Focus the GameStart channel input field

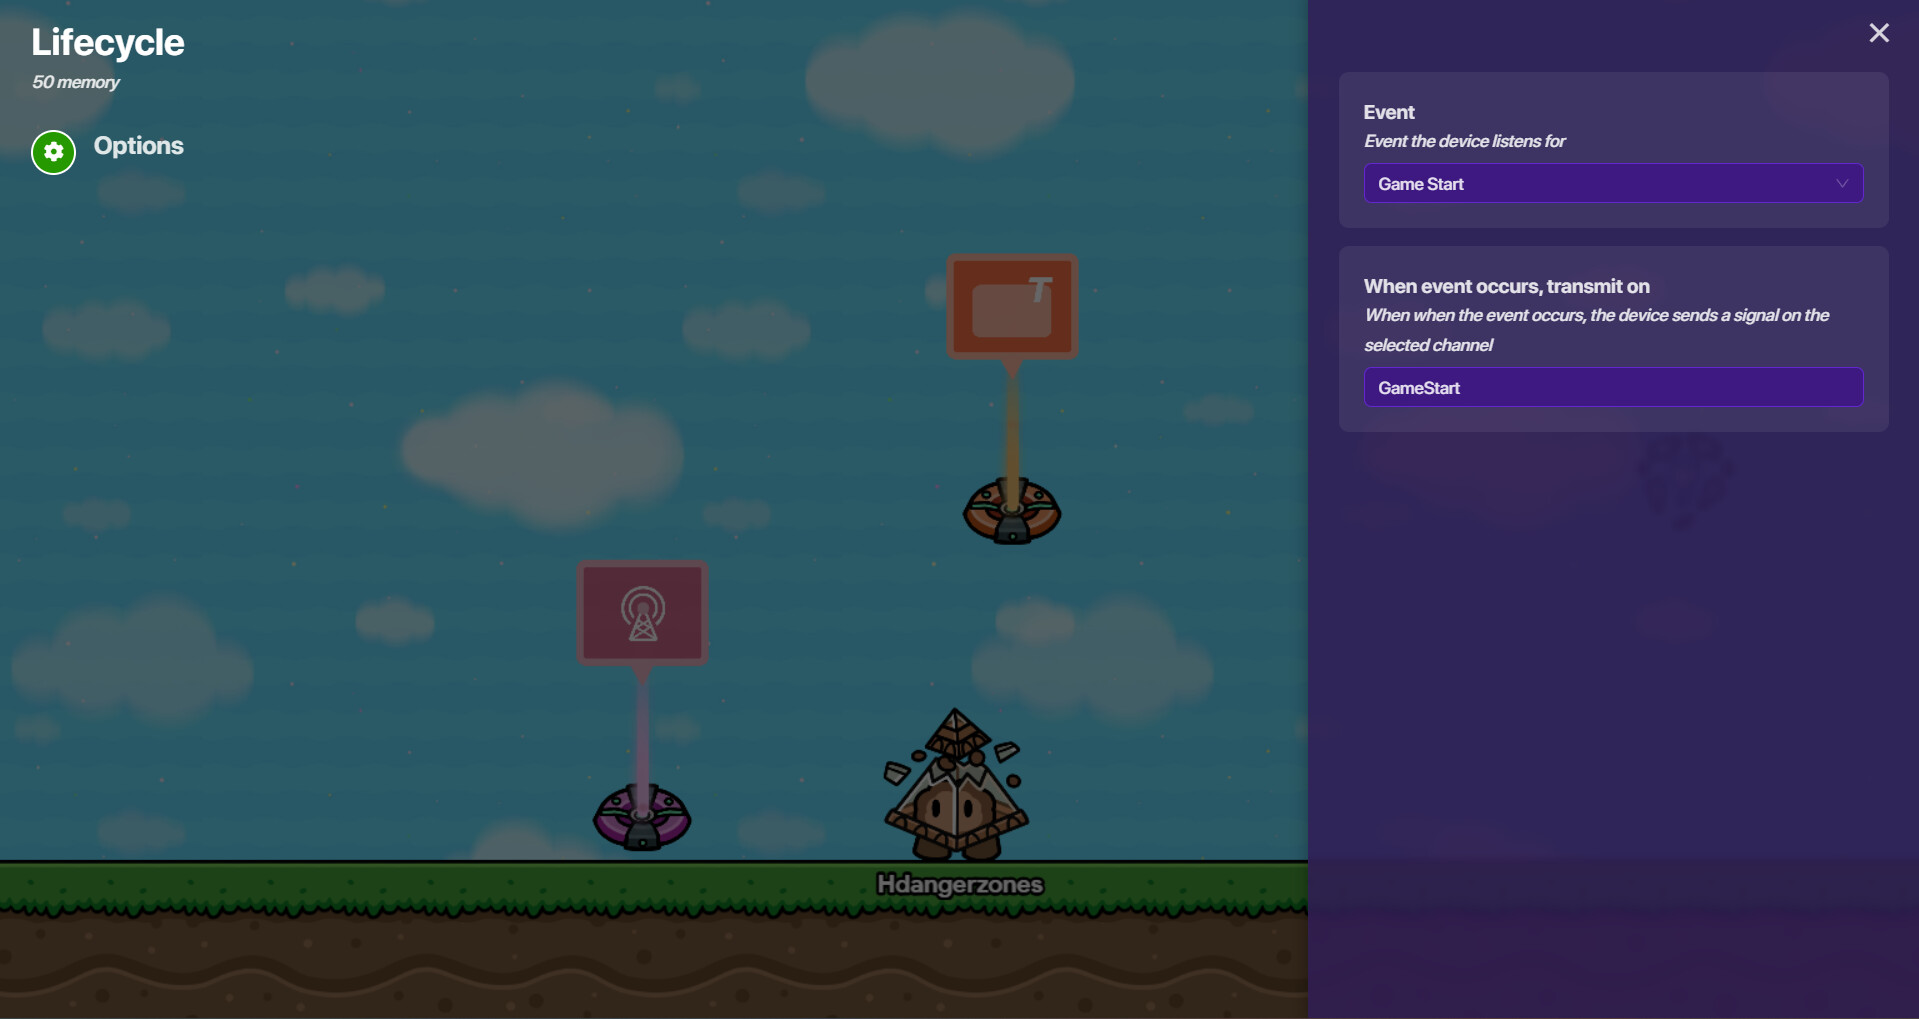point(1612,388)
